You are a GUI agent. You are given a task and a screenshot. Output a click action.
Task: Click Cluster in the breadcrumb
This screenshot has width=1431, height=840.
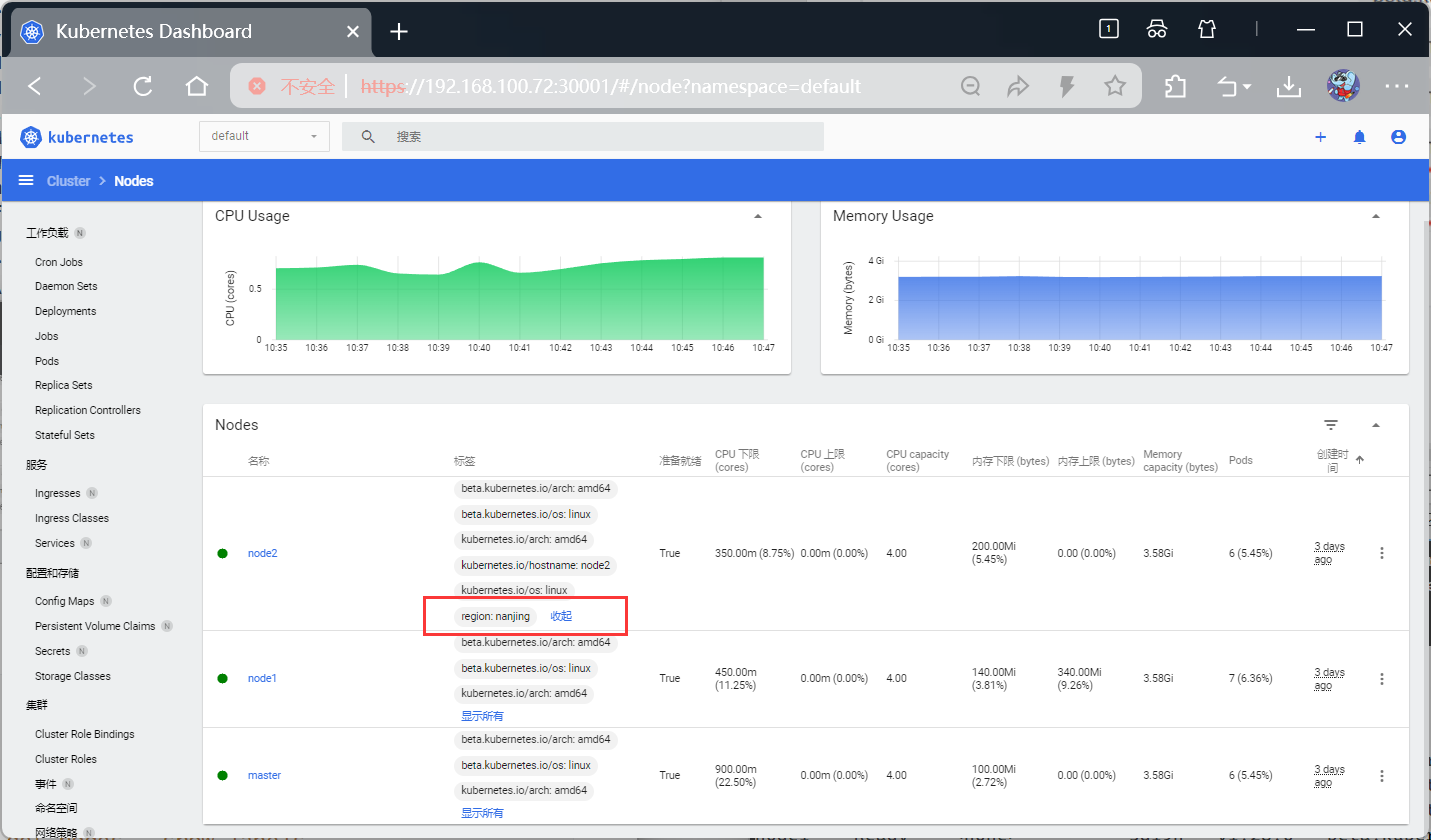(x=68, y=181)
